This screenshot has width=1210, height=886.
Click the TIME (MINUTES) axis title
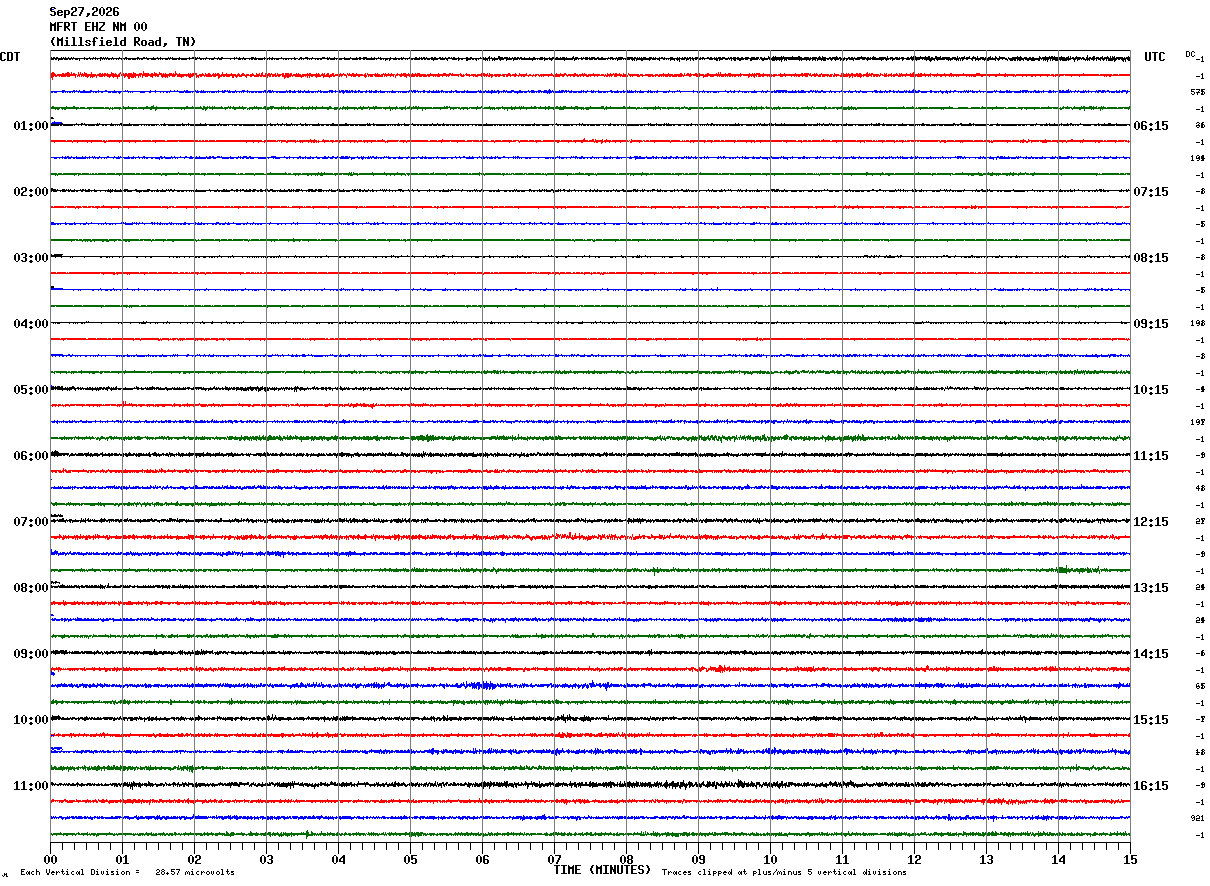pos(602,870)
